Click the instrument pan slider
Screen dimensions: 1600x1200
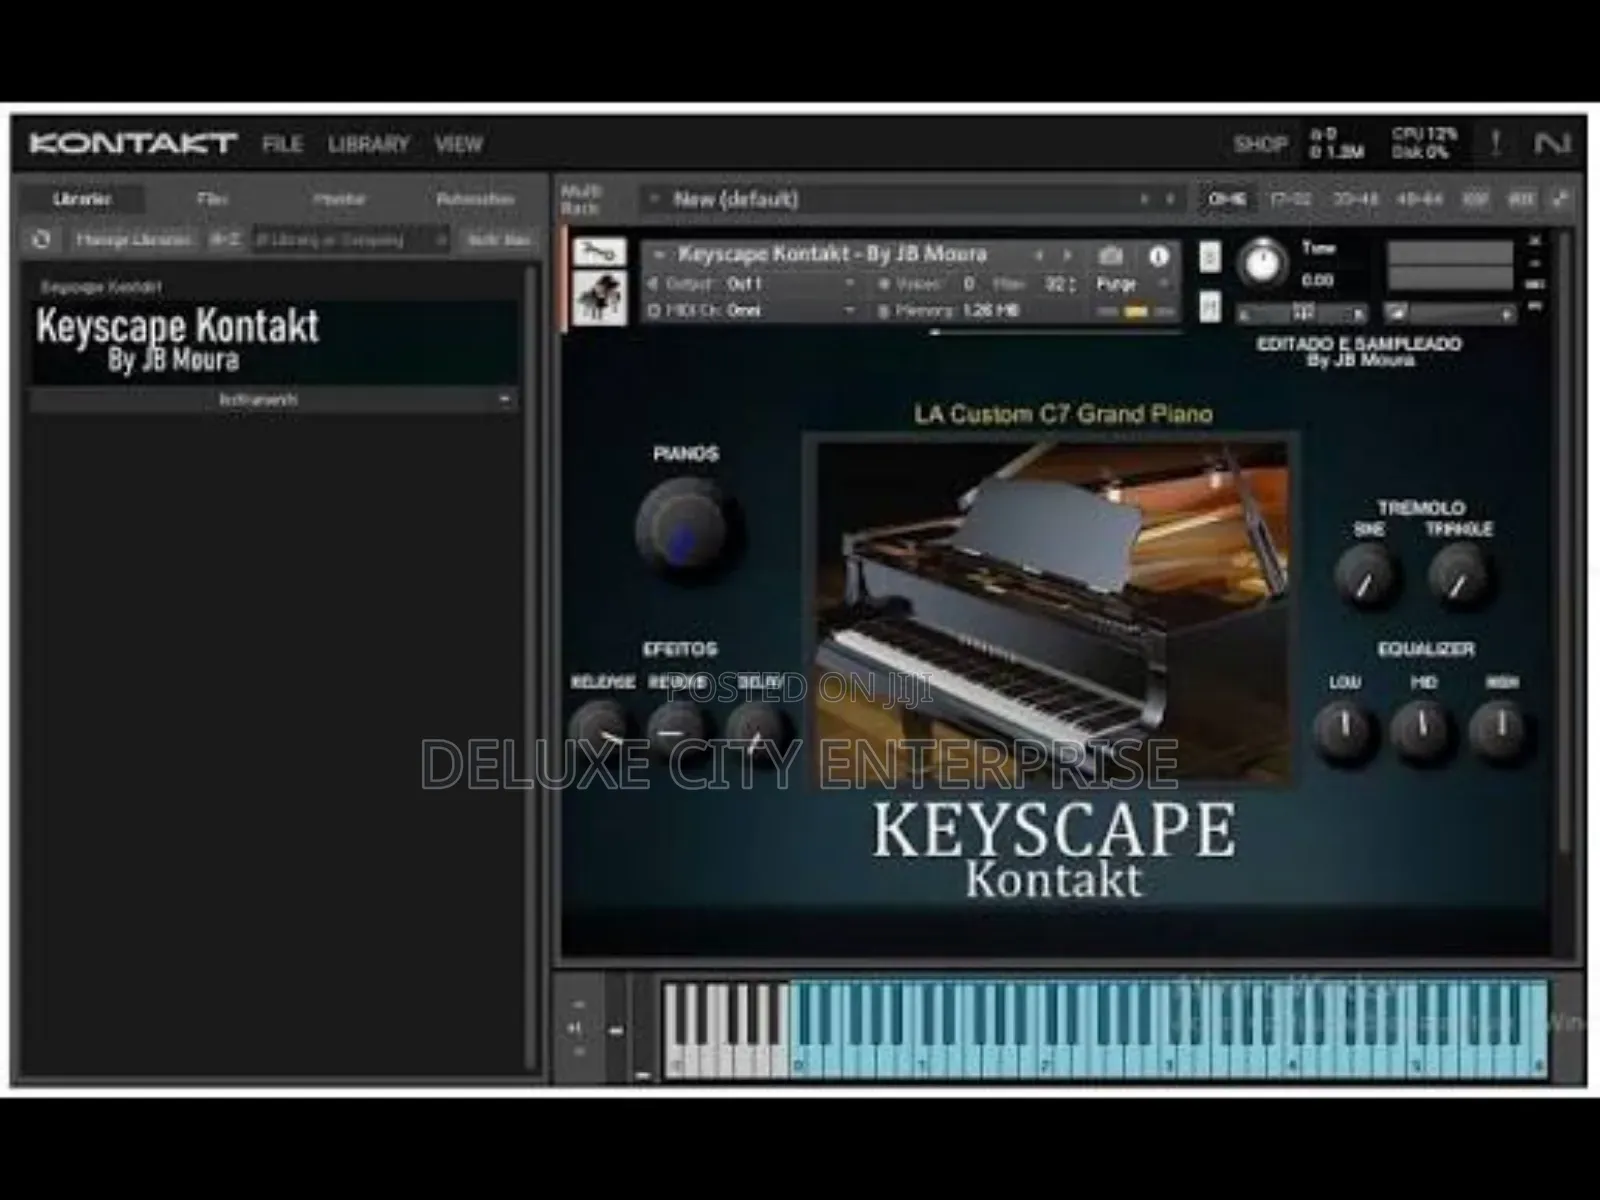coord(1302,314)
